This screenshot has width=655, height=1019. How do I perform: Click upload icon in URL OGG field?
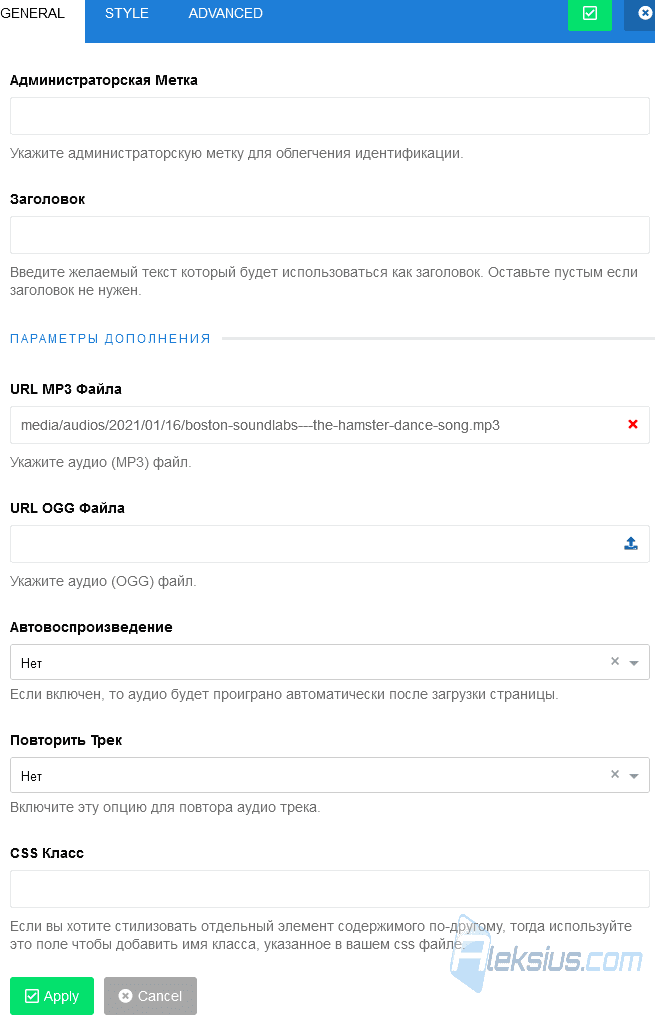click(630, 543)
